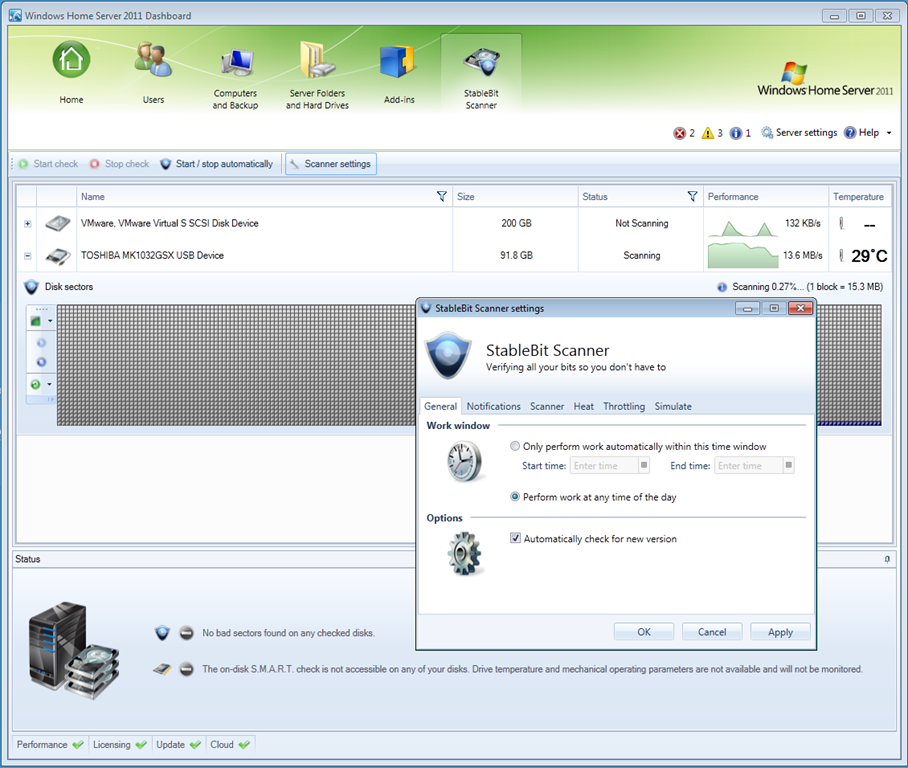Open the Licensing status tab at the bottom

(x=120, y=744)
